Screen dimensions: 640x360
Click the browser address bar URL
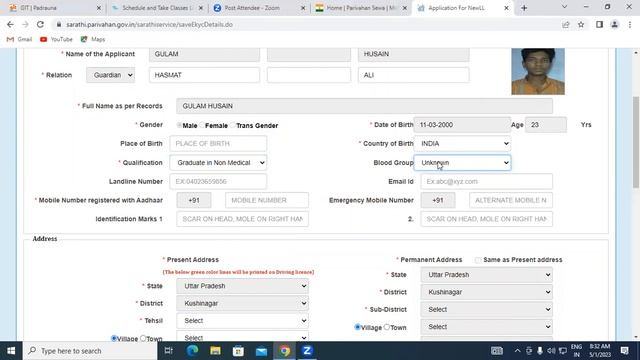pos(149,24)
